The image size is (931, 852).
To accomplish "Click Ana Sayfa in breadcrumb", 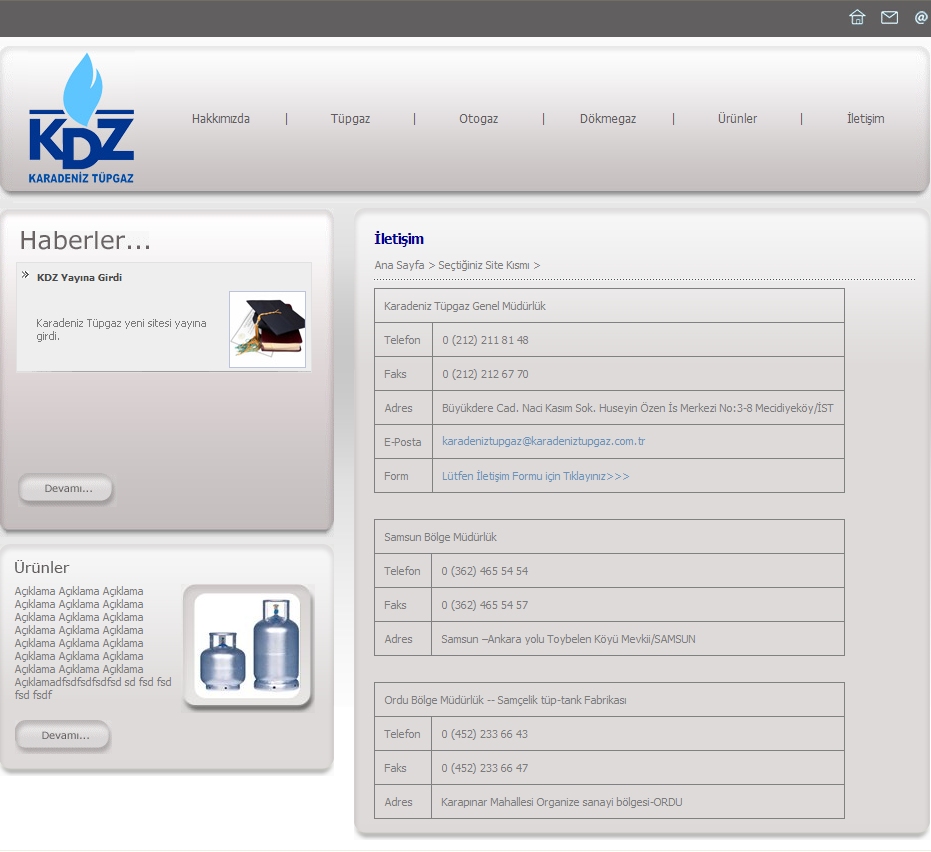I will (x=399, y=265).
